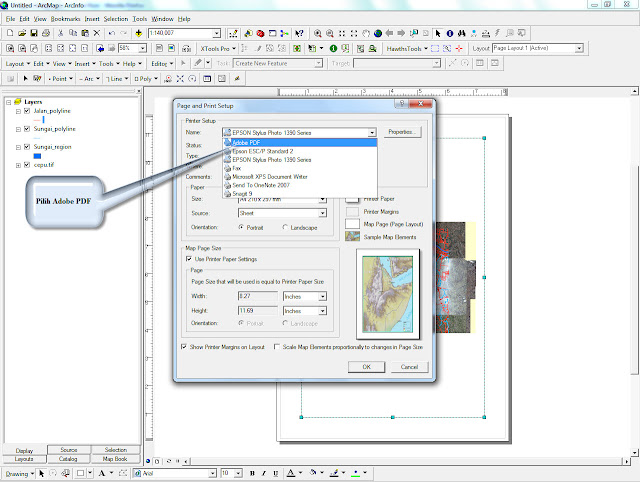Open the File menu
The image size is (640, 482).
10,19
